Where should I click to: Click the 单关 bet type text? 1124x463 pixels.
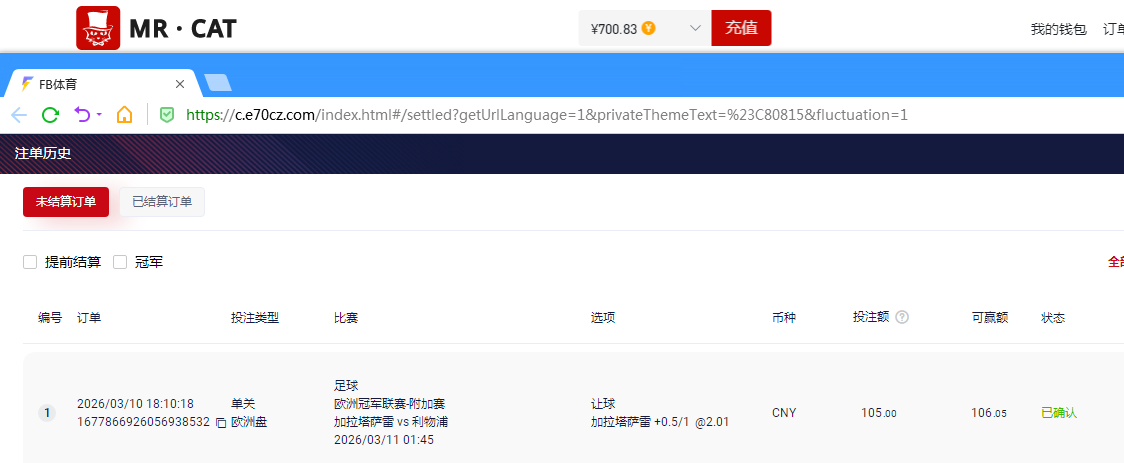coord(243,404)
